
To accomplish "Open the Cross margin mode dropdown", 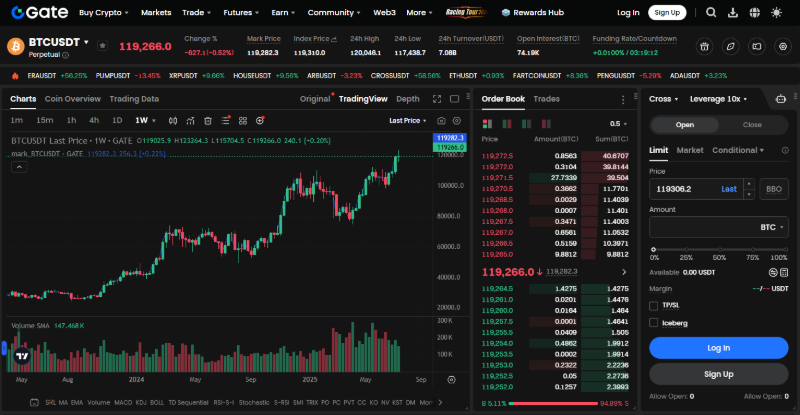I will point(663,99).
